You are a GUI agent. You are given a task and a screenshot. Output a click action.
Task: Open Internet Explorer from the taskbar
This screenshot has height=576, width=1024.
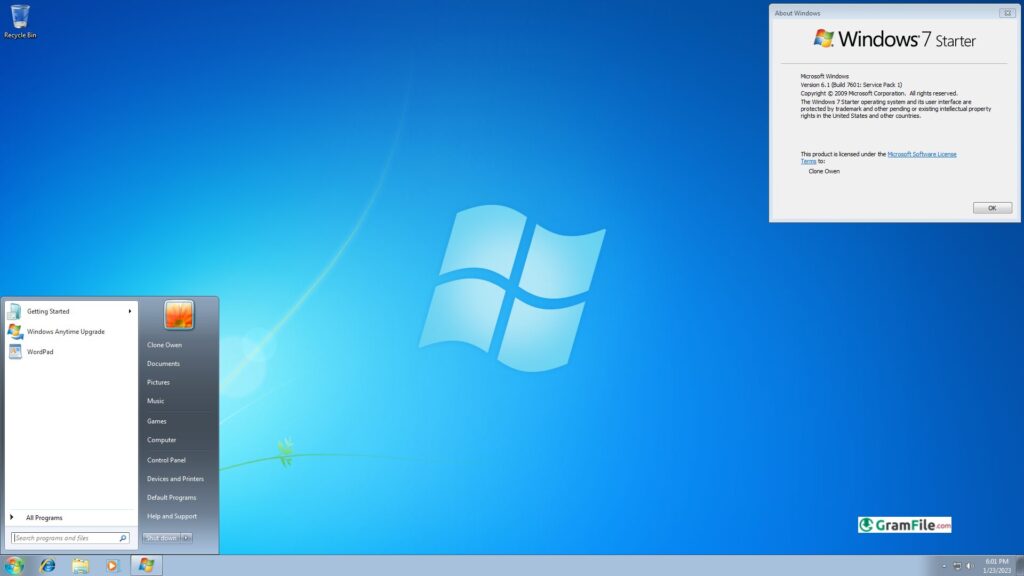click(x=47, y=565)
